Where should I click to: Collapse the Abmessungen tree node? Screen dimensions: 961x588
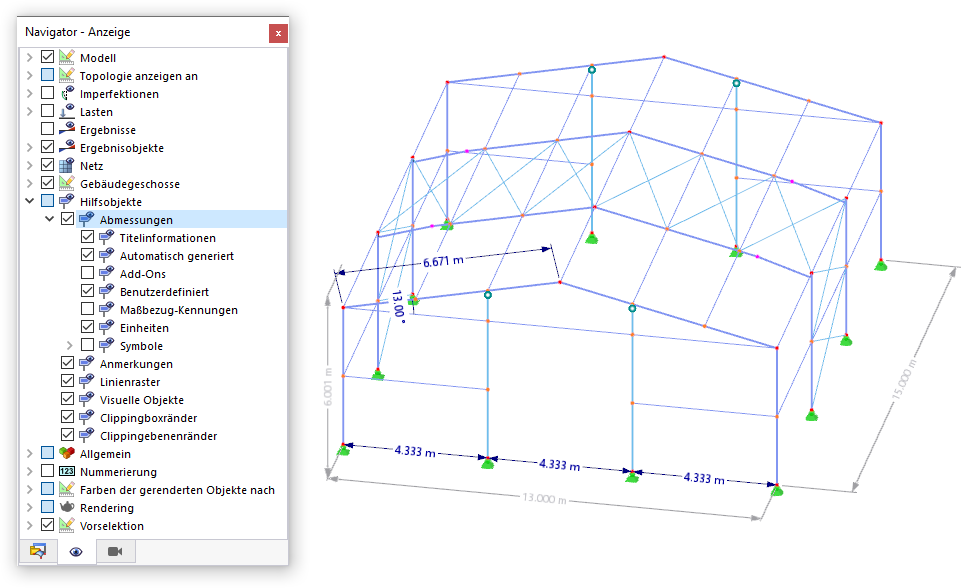point(50,219)
